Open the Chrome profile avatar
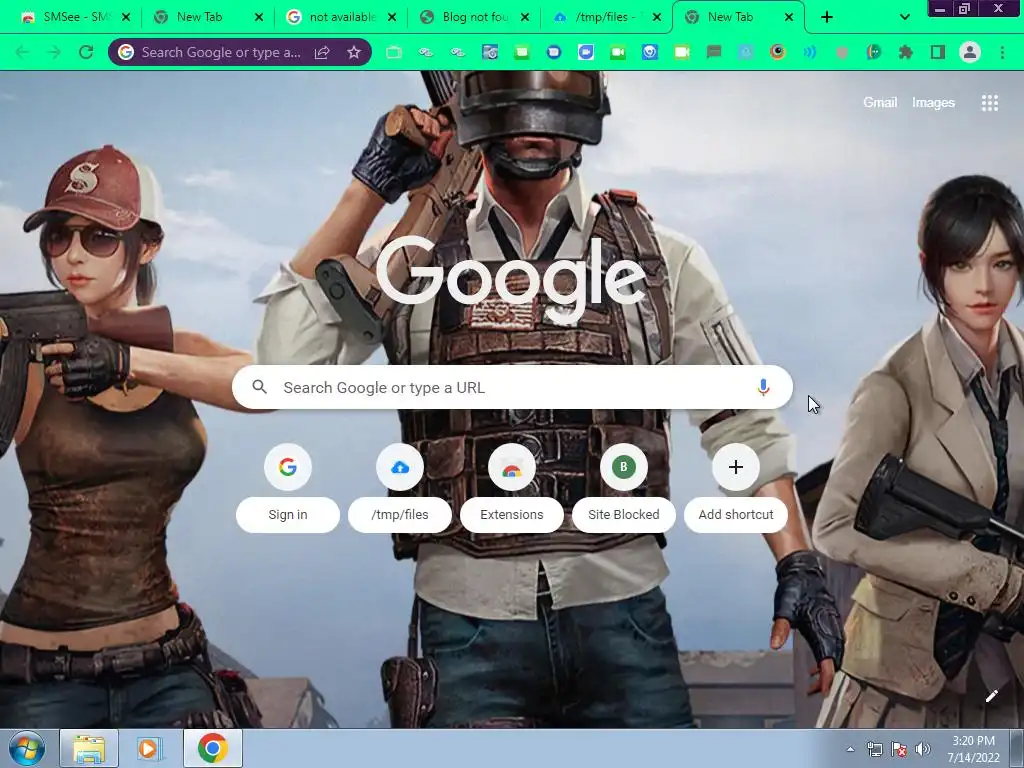Viewport: 1024px width, 768px height. (970, 52)
